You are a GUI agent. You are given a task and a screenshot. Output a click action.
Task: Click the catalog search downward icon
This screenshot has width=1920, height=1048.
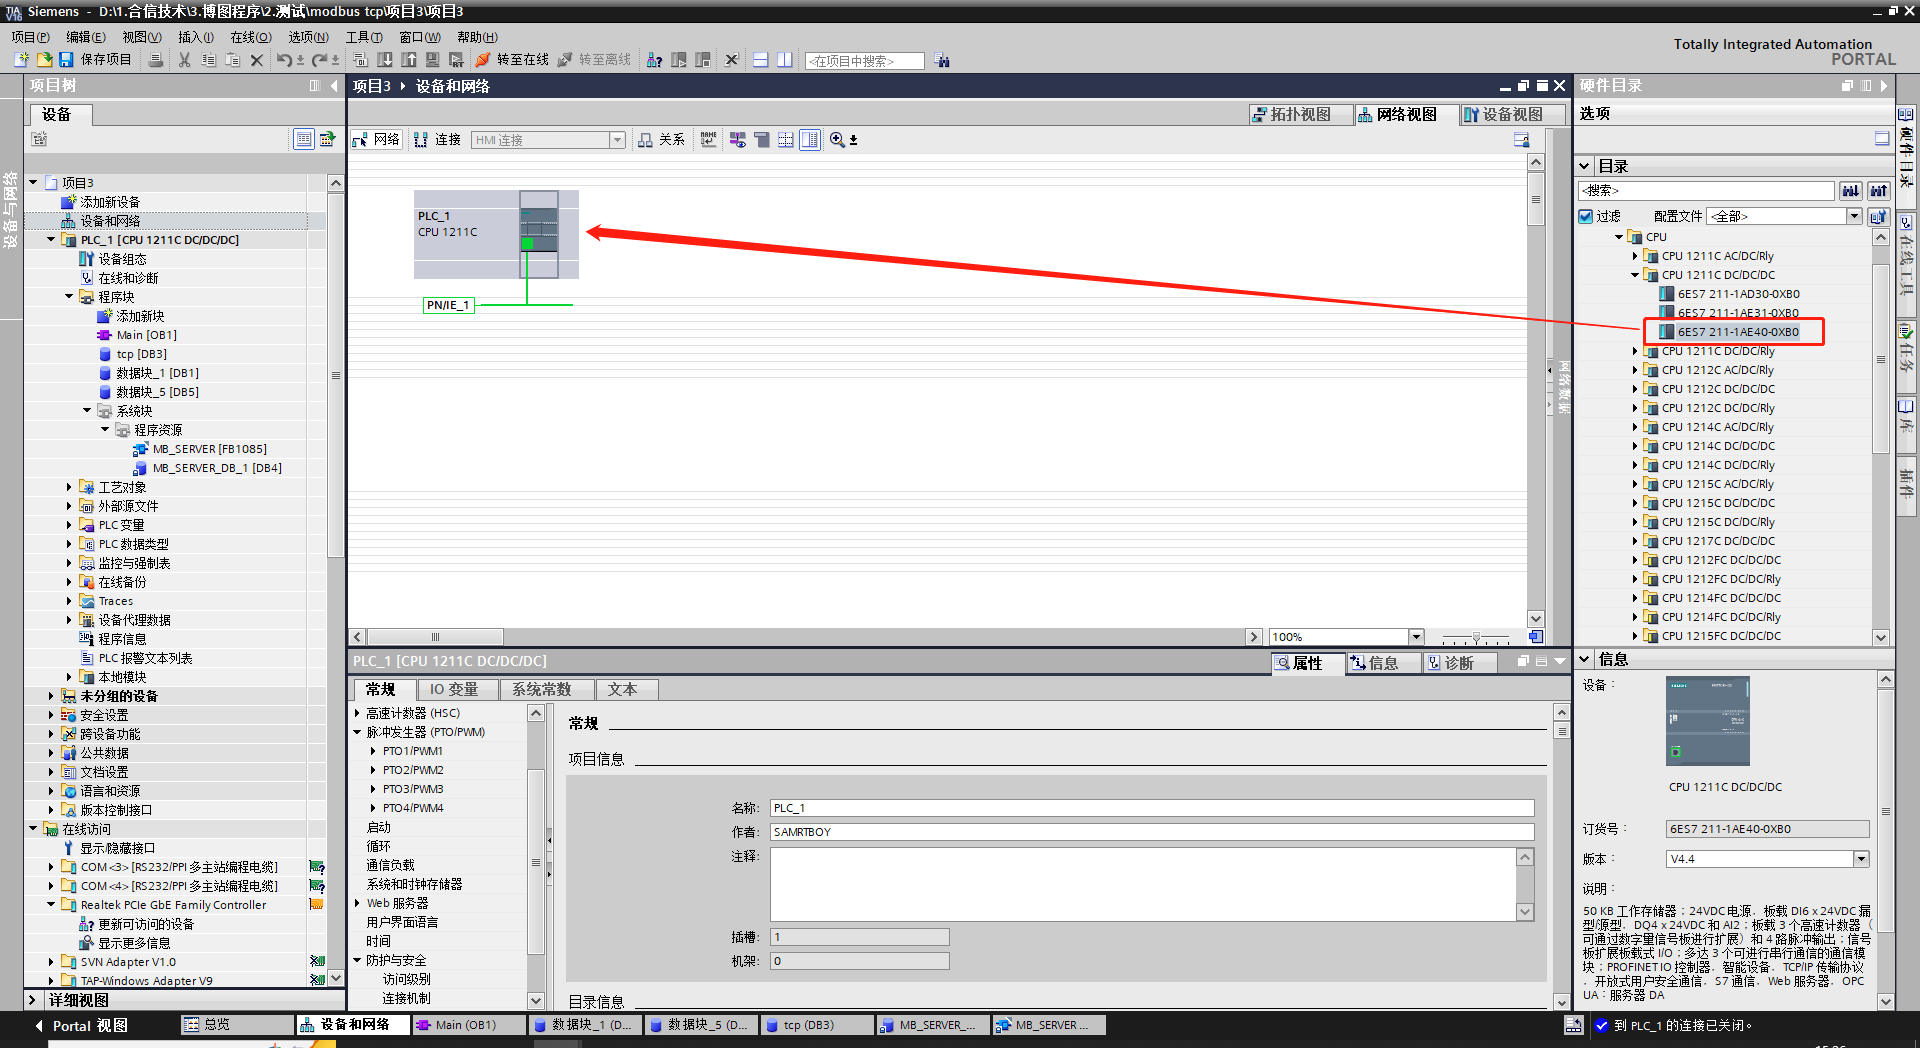(1851, 190)
